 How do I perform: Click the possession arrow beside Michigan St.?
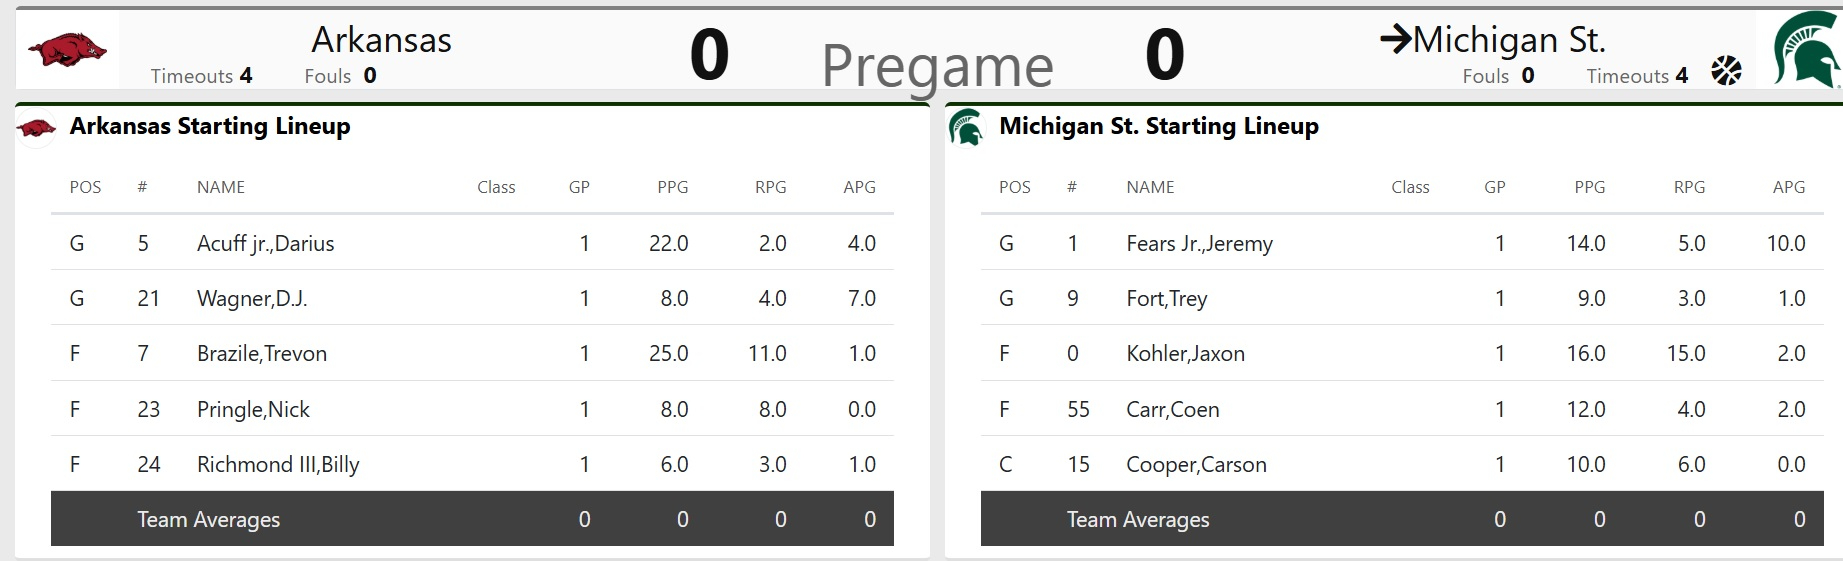pos(1395,40)
